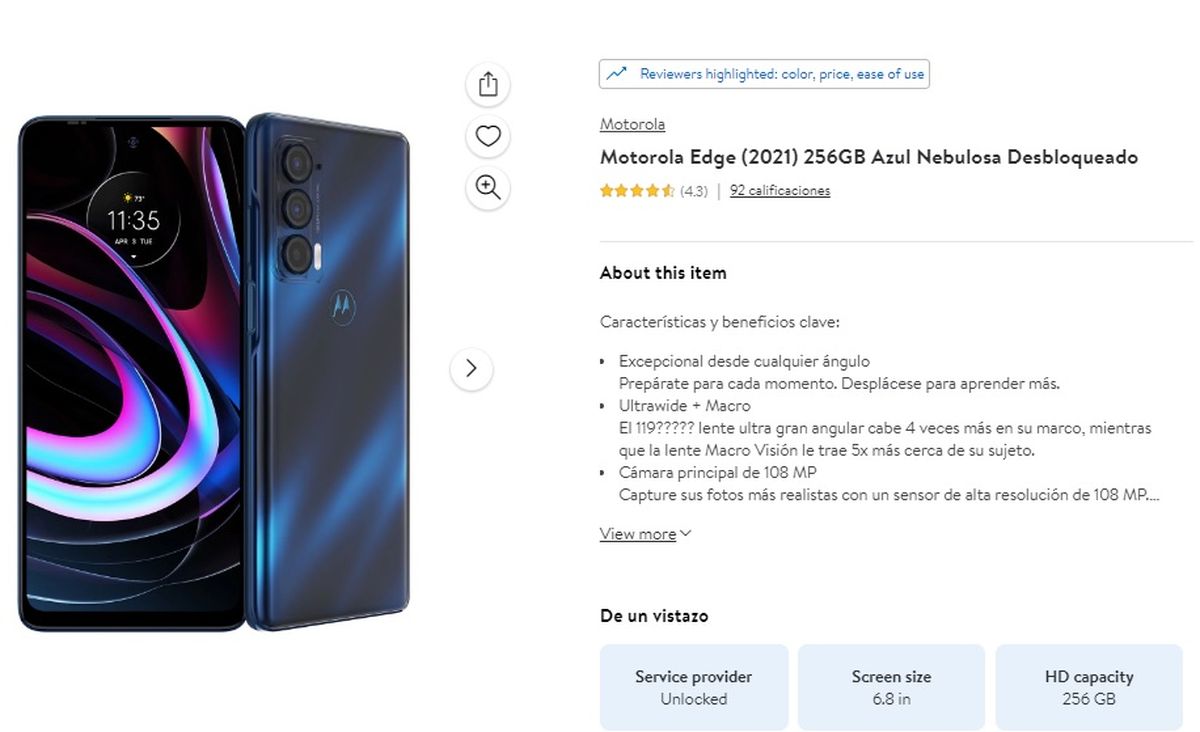1200x732 pixels.
Task: Click the View more link text
Action: click(638, 534)
